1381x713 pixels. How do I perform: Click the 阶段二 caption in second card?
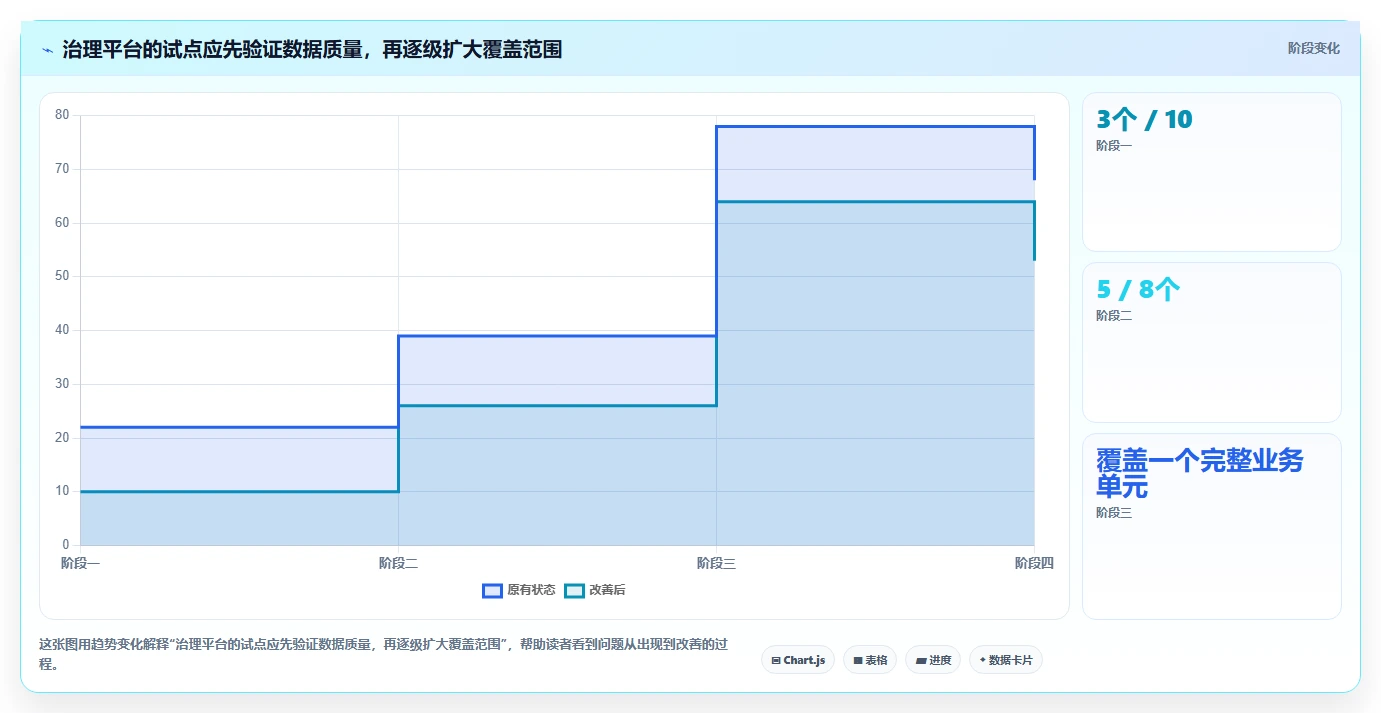pyautogui.click(x=1114, y=316)
